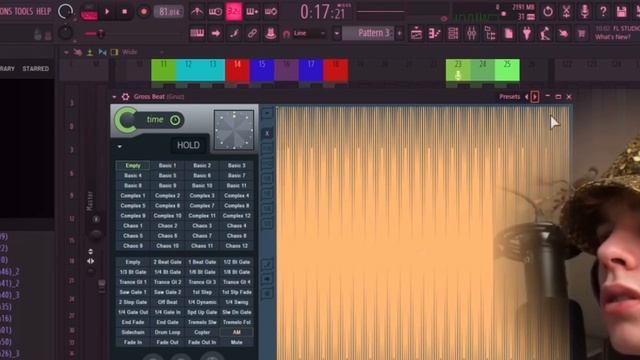Open the Mixer view icon
640x360 pixels.
(x=471, y=33)
